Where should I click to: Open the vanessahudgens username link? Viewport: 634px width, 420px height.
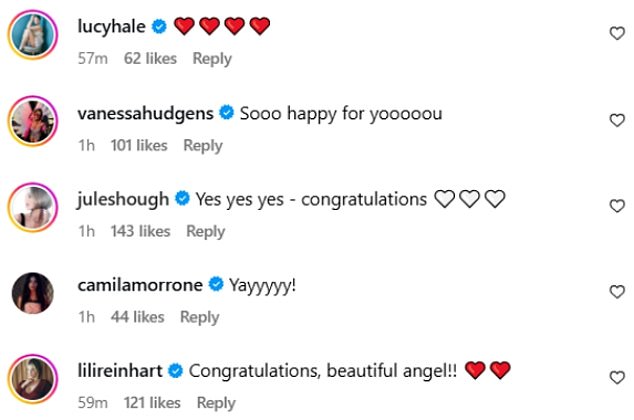point(145,114)
